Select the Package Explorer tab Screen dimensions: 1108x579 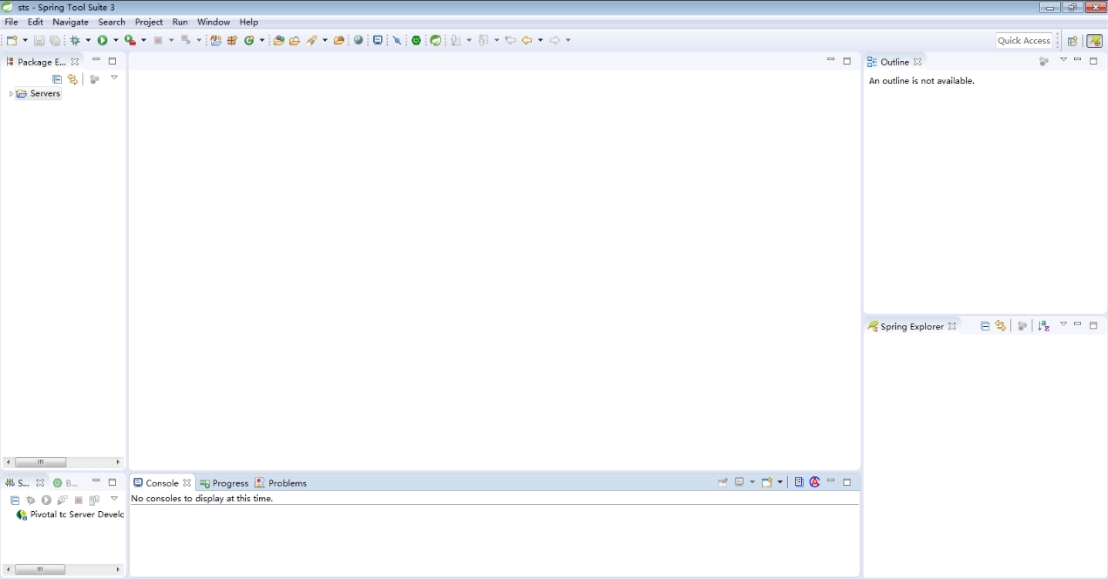[x=41, y=62]
